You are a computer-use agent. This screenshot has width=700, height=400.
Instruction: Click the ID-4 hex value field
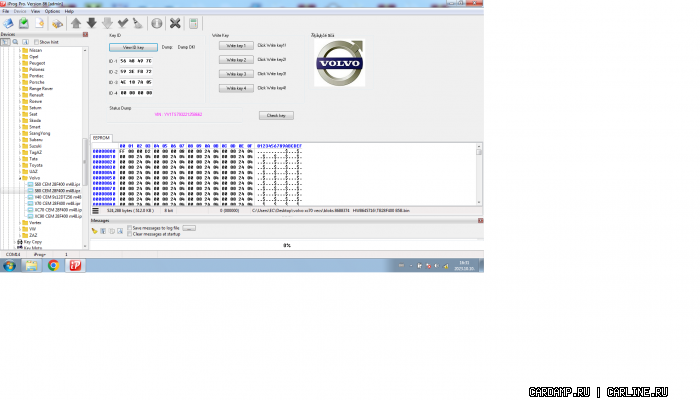click(136, 93)
